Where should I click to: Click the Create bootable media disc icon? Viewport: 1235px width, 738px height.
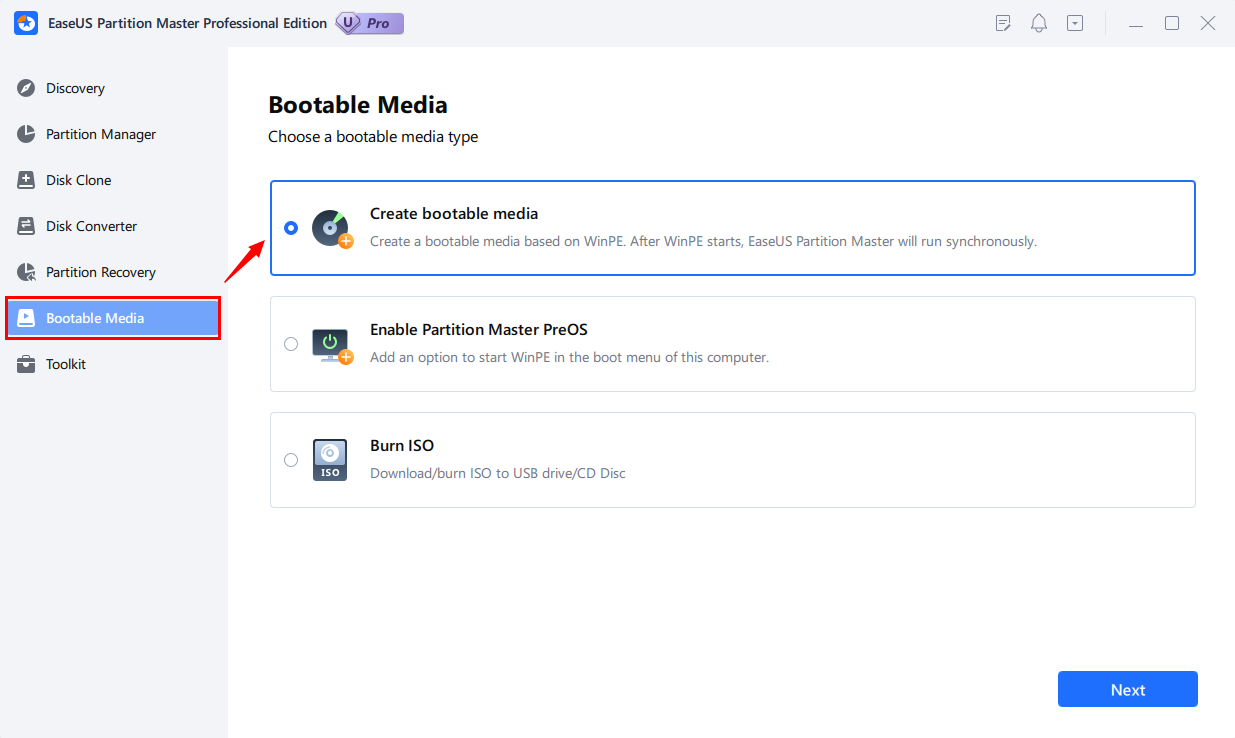[331, 228]
